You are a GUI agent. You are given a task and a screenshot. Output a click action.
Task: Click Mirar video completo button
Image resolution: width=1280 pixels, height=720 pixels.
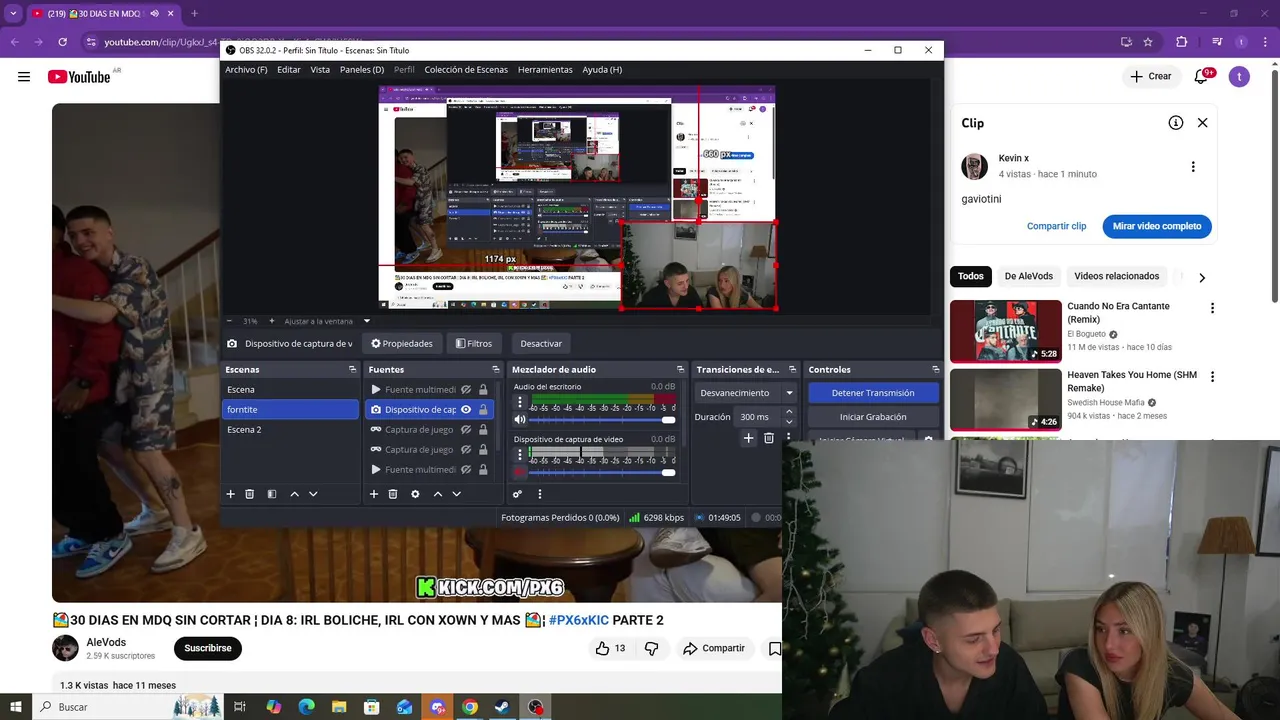click(1157, 226)
